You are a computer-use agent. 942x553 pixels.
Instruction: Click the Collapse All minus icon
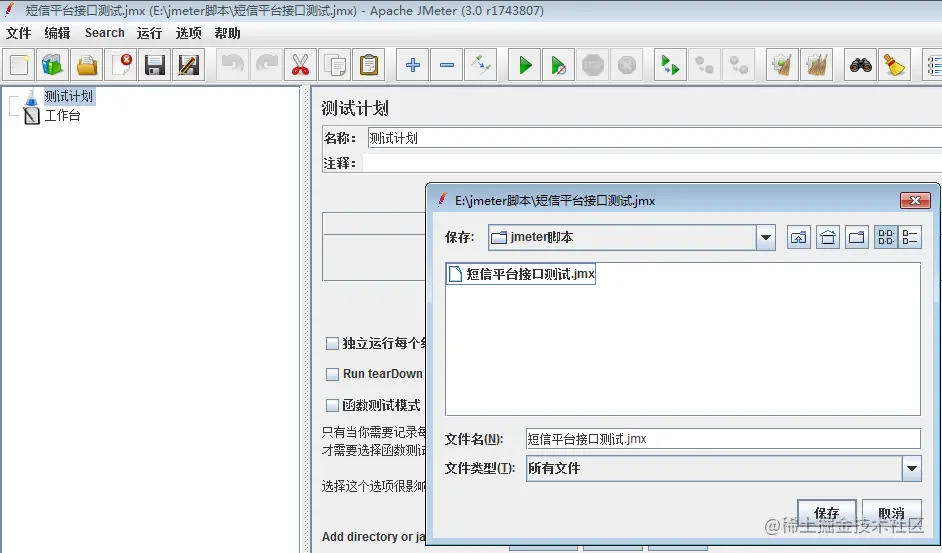pyautogui.click(x=446, y=64)
